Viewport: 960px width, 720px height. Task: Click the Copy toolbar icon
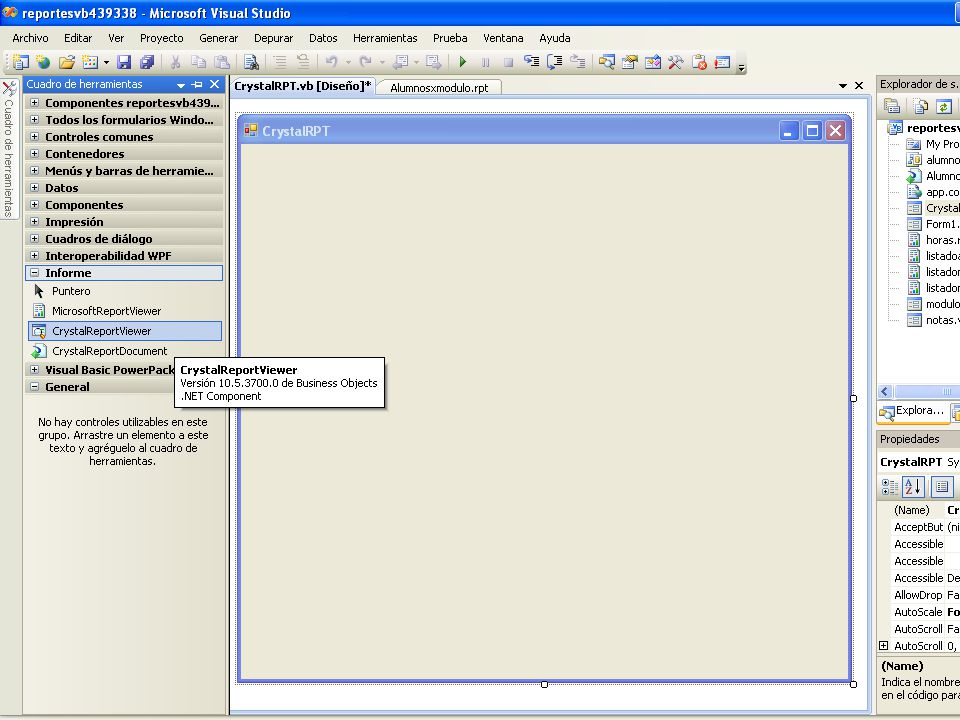(x=198, y=62)
